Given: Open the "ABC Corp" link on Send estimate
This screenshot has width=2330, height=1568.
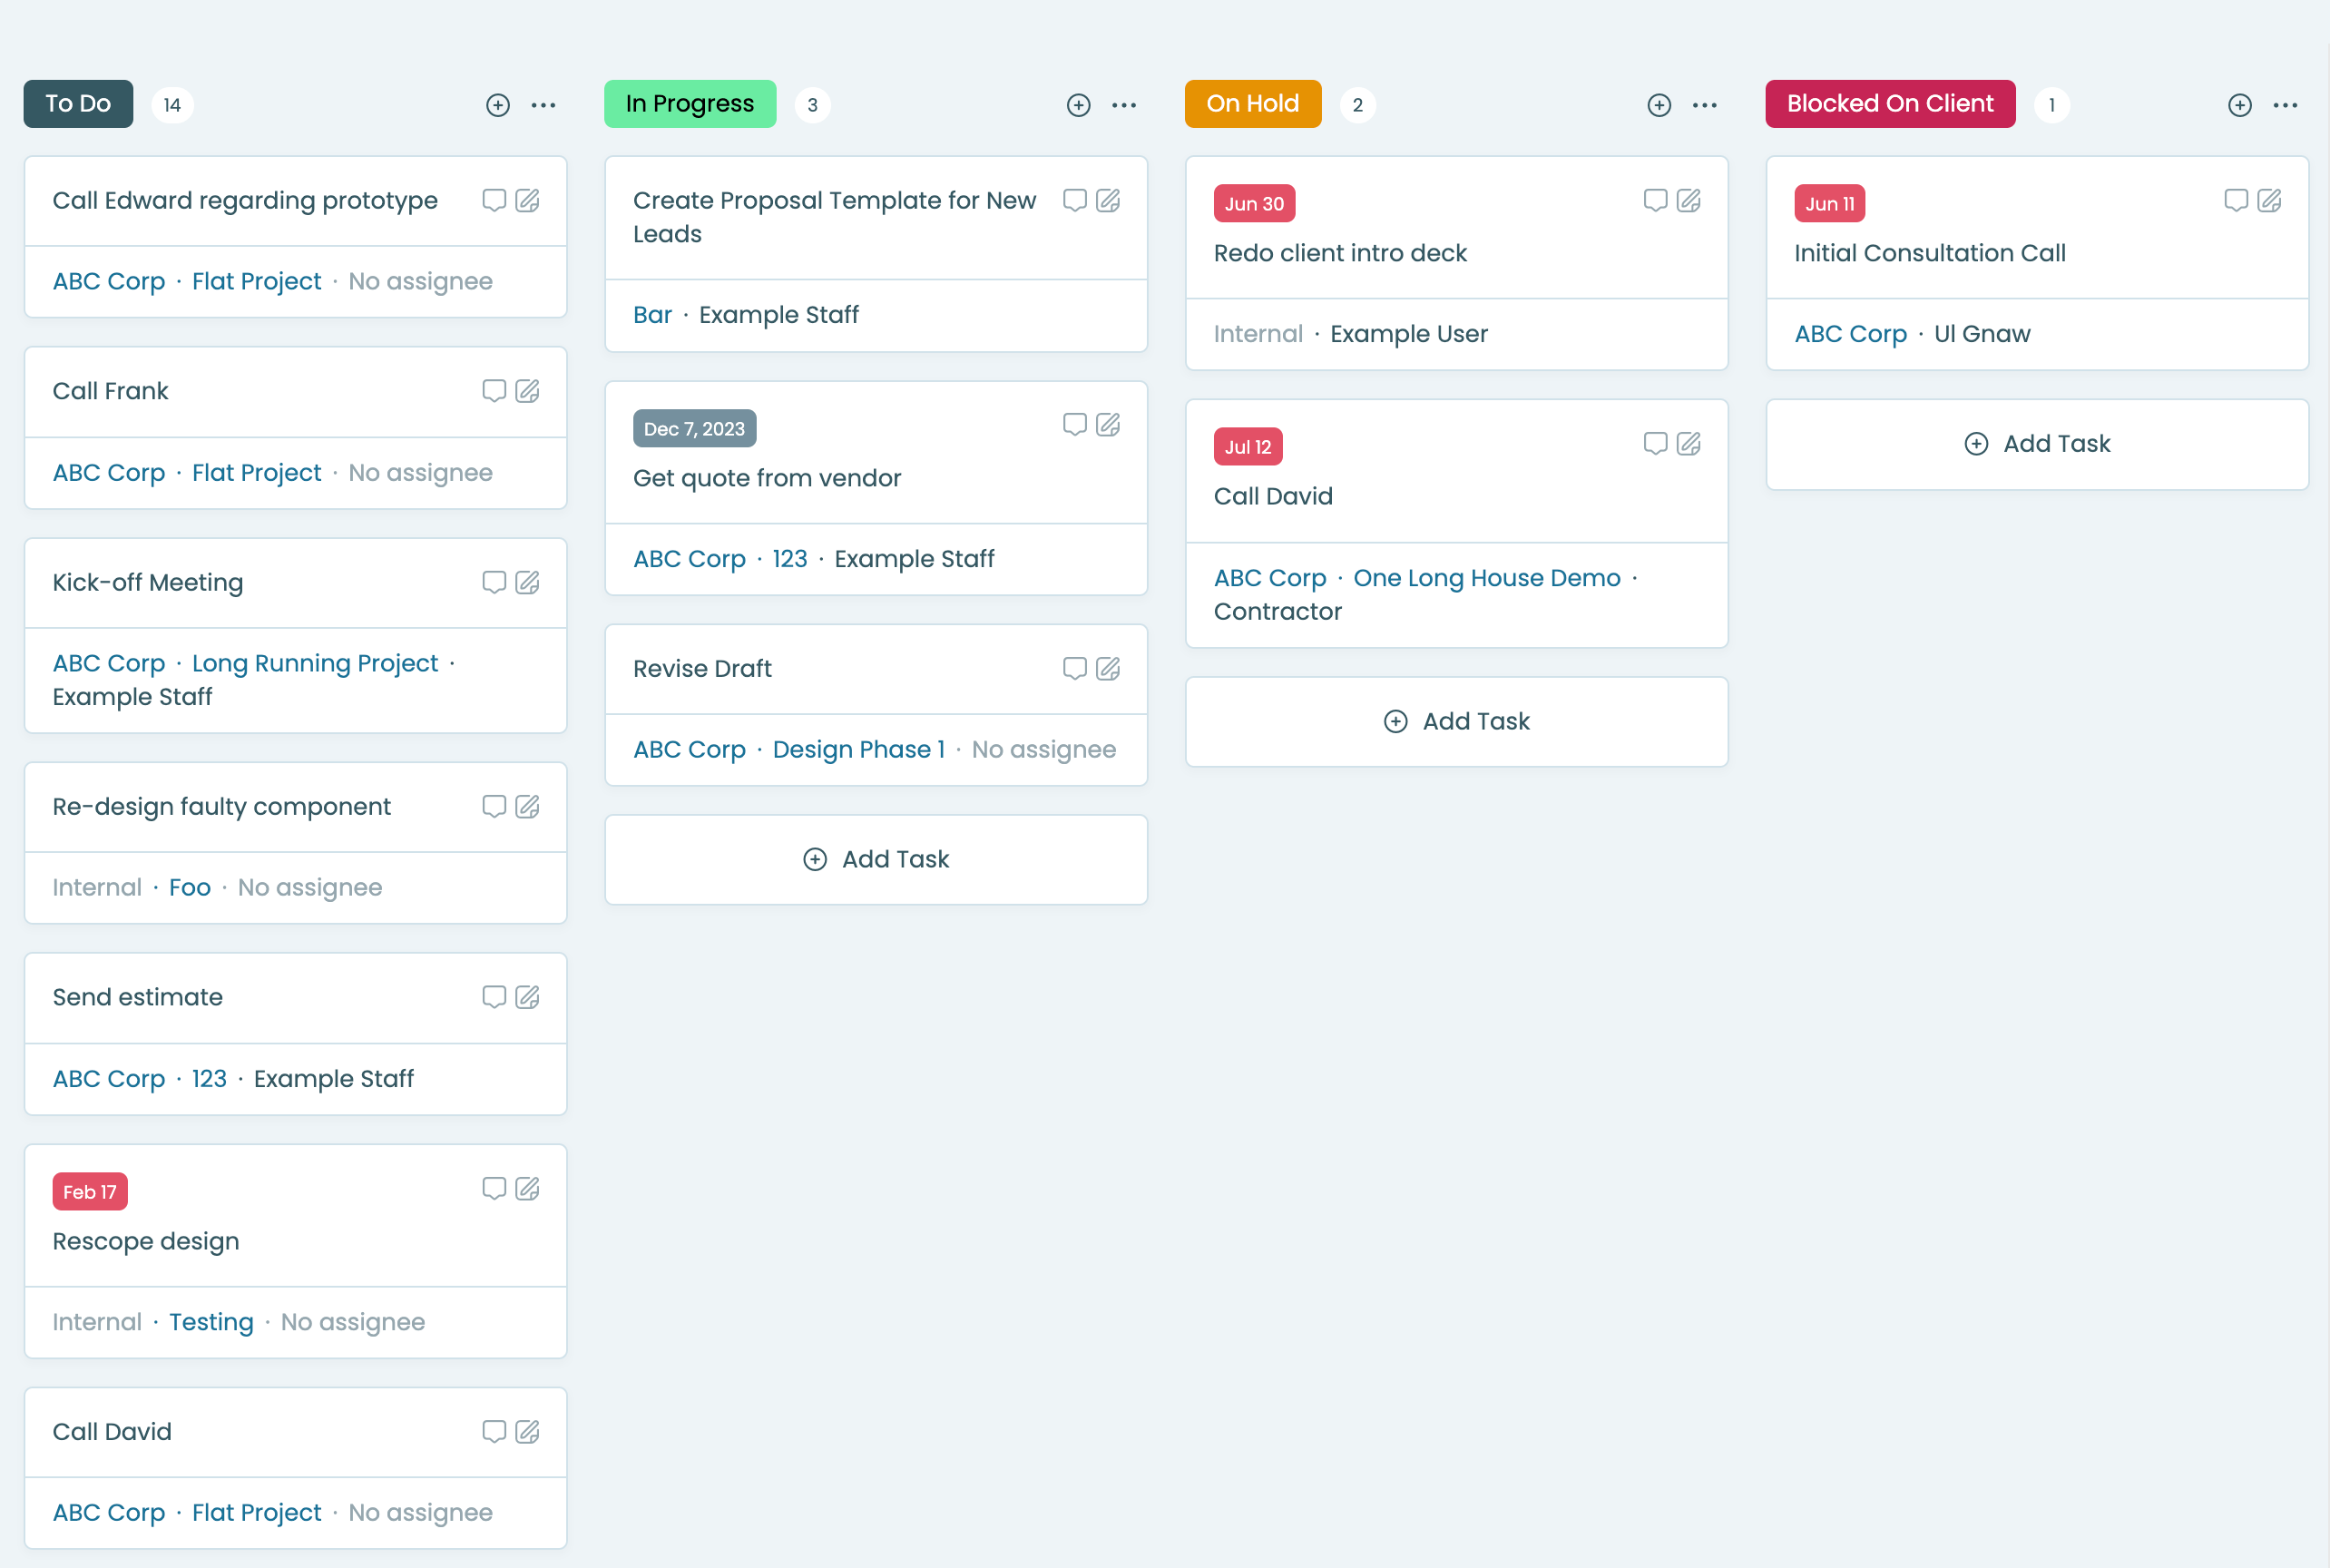Looking at the screenshot, I should [109, 1078].
